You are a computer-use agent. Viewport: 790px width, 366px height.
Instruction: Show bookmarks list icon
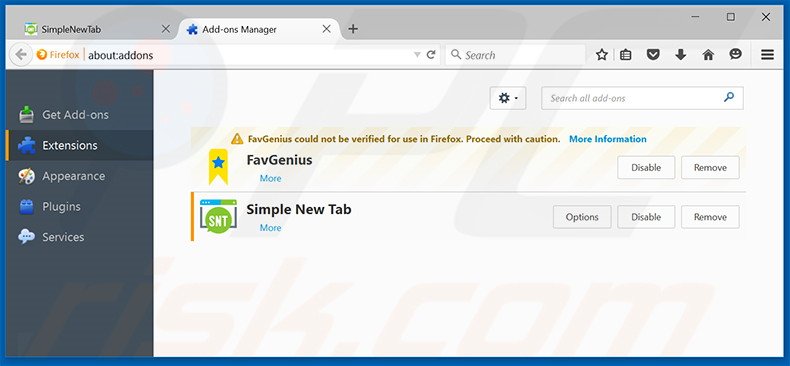625,54
